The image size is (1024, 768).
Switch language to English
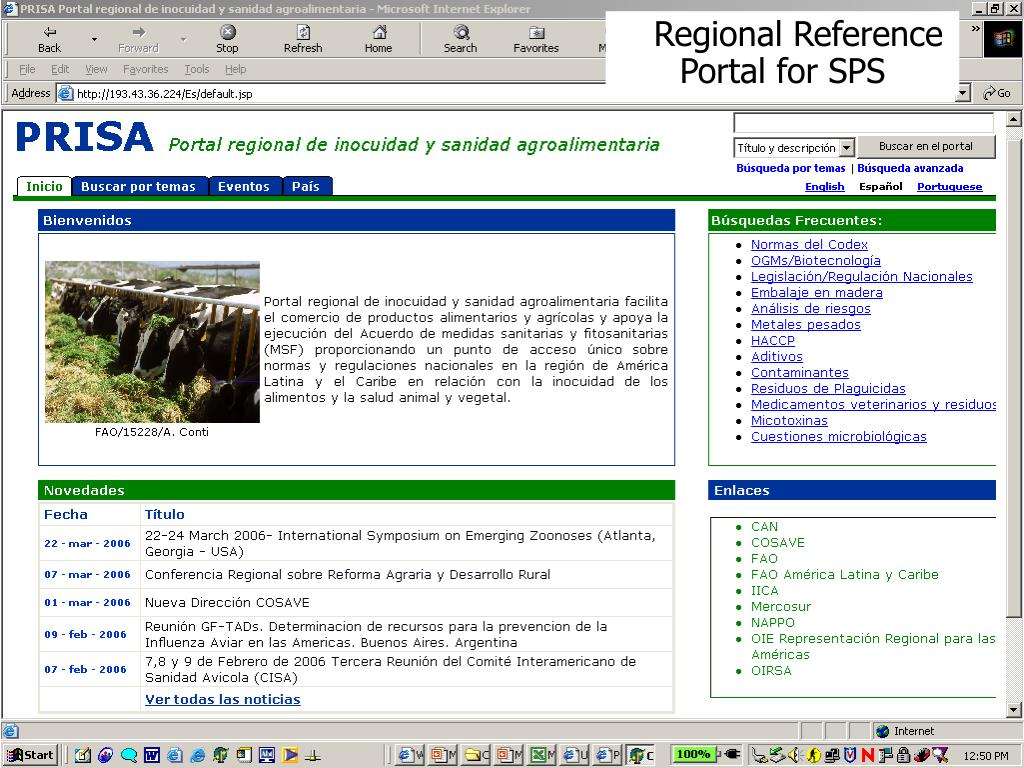coord(825,187)
